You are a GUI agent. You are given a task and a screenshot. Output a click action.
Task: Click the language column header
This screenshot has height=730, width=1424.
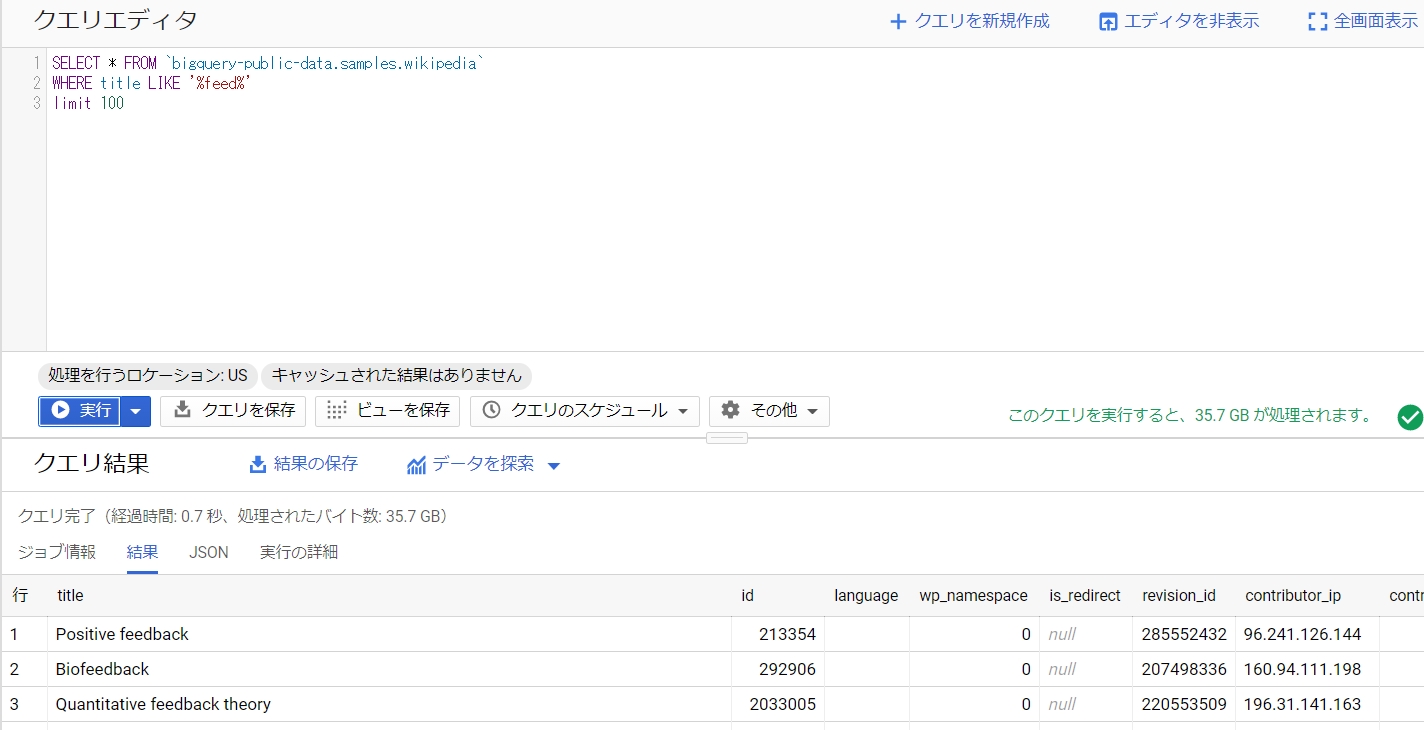tap(866, 596)
